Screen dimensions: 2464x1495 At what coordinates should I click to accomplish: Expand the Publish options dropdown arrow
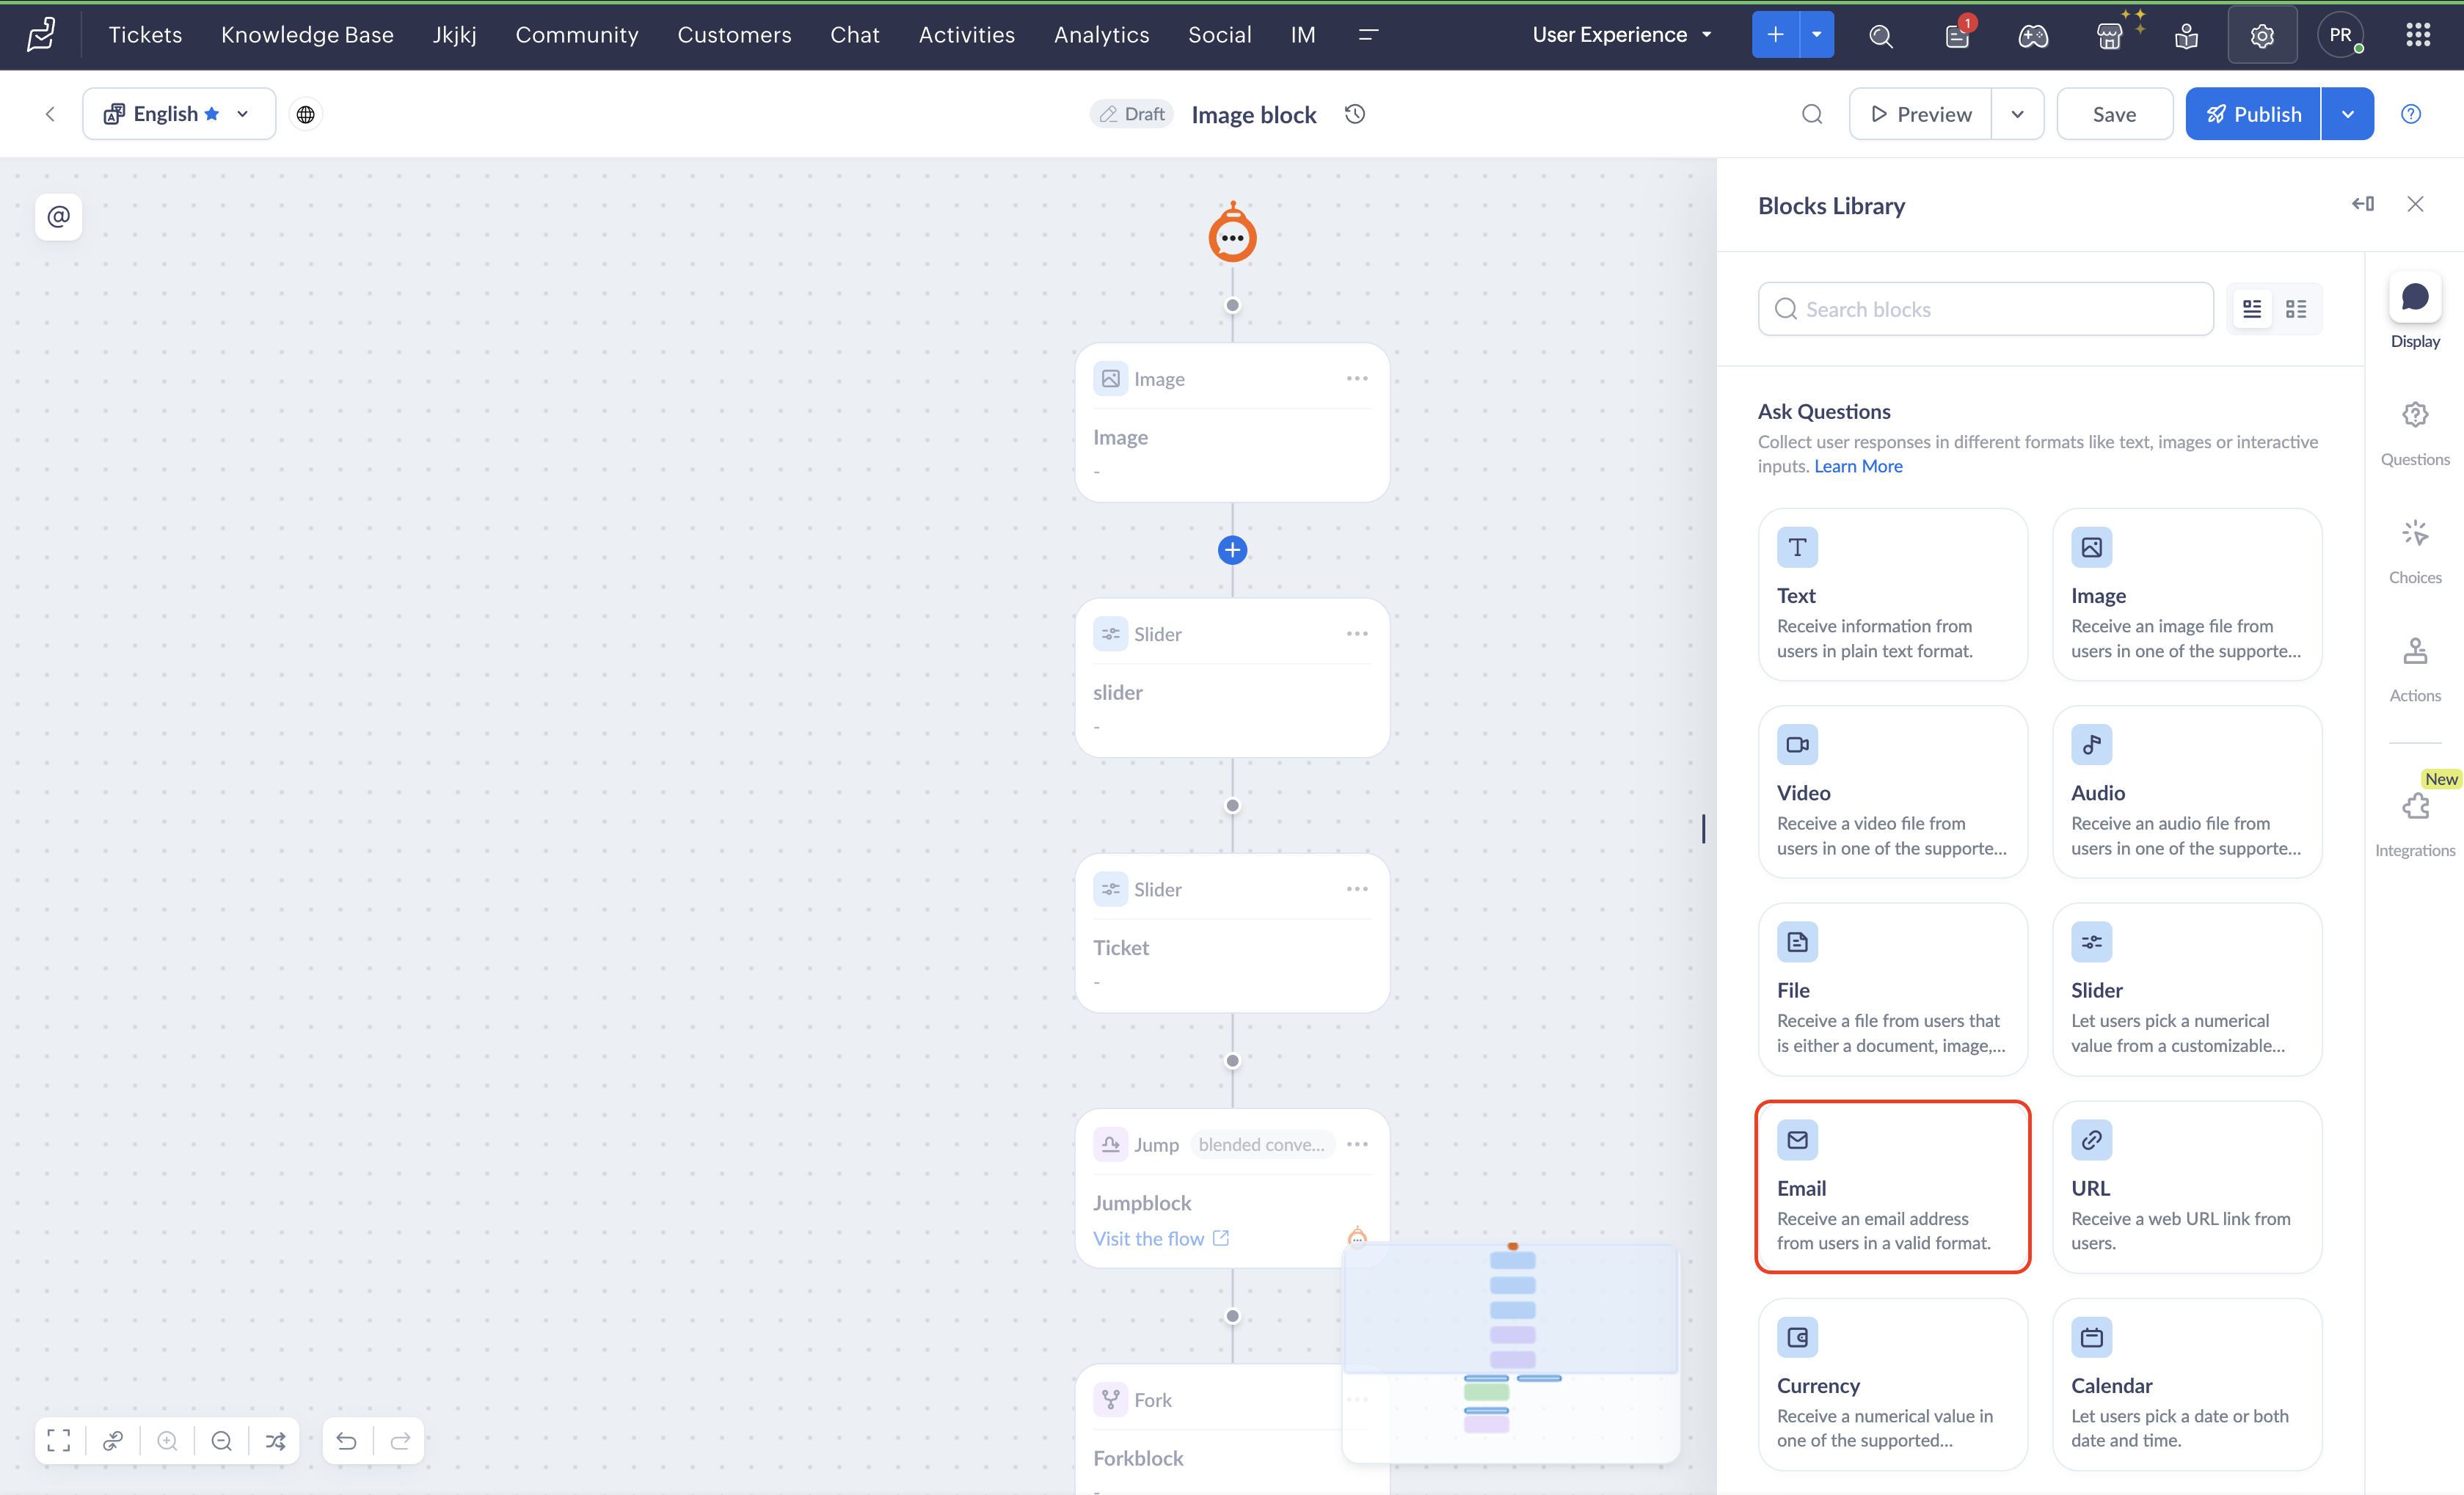(2347, 114)
